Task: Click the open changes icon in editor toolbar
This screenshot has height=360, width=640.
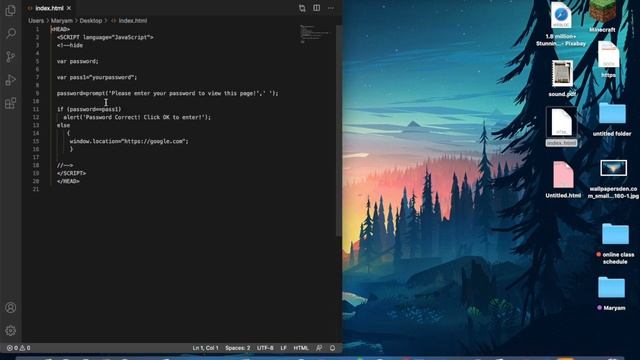Action: point(302,8)
